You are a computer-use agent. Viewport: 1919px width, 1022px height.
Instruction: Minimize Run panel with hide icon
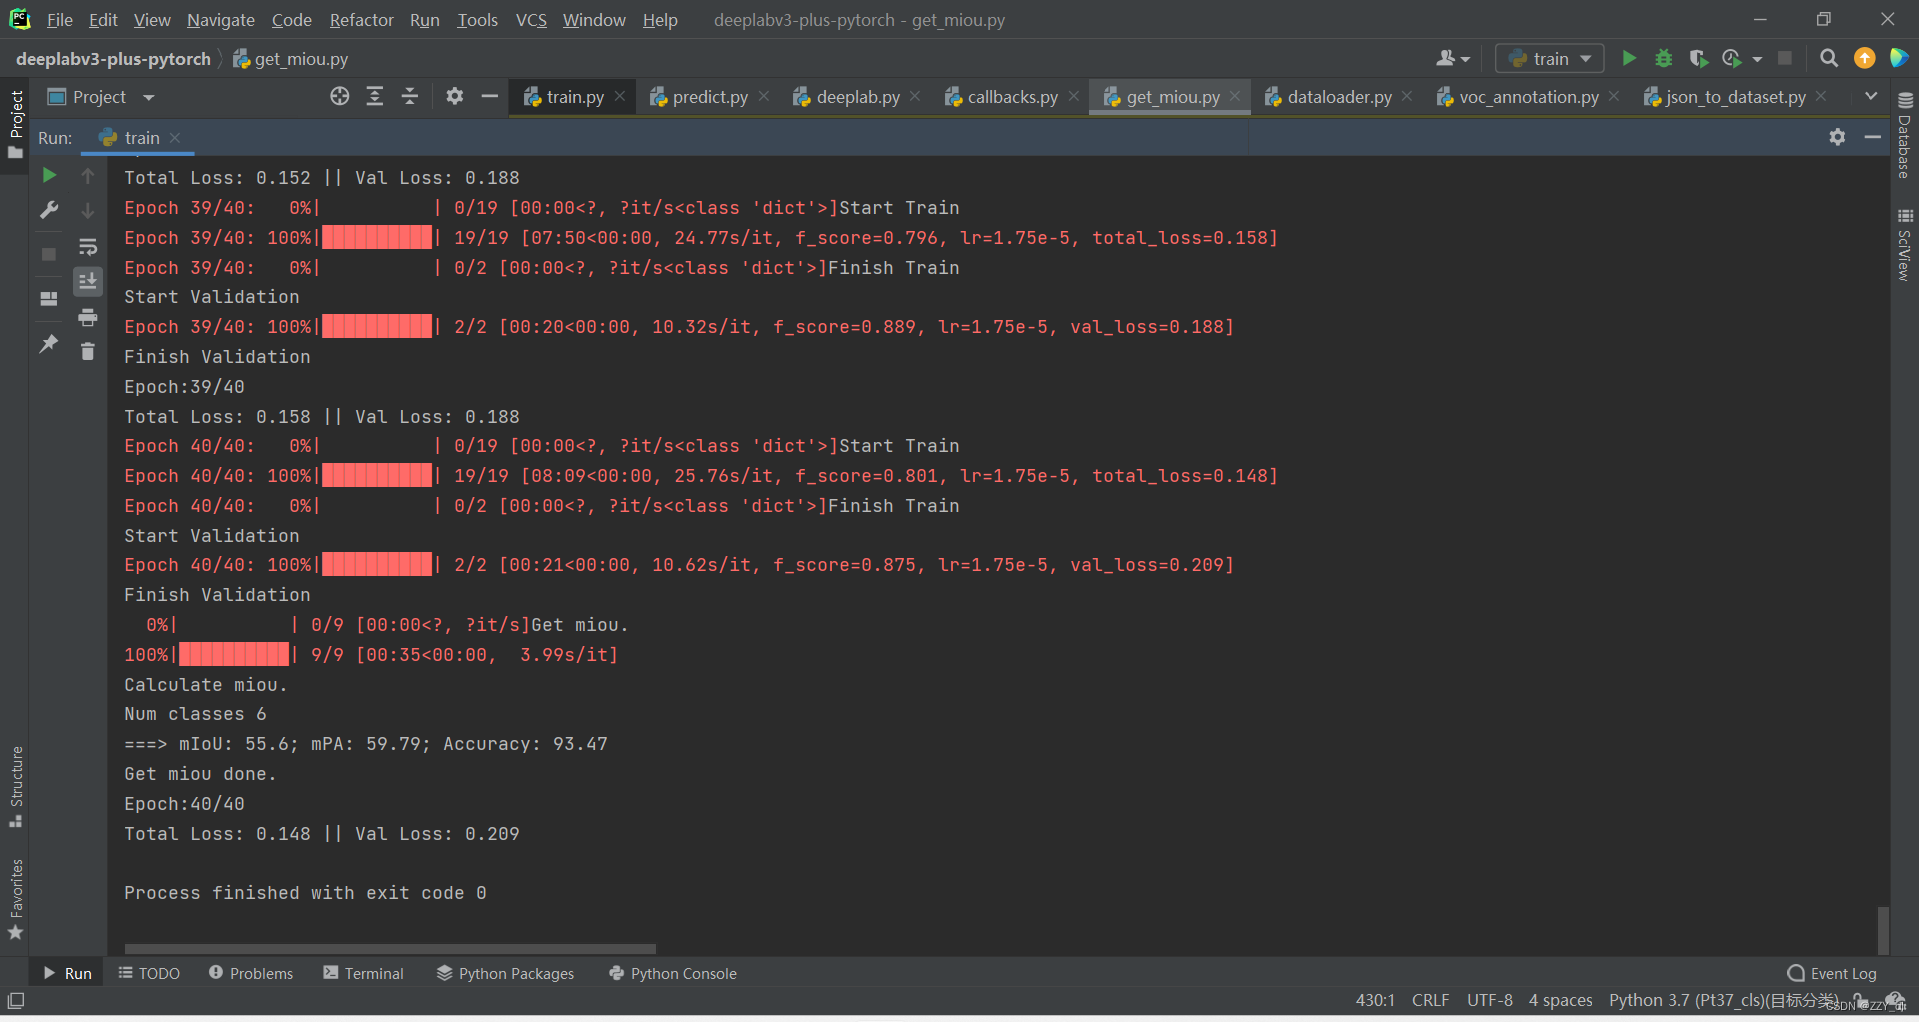[x=1873, y=137]
